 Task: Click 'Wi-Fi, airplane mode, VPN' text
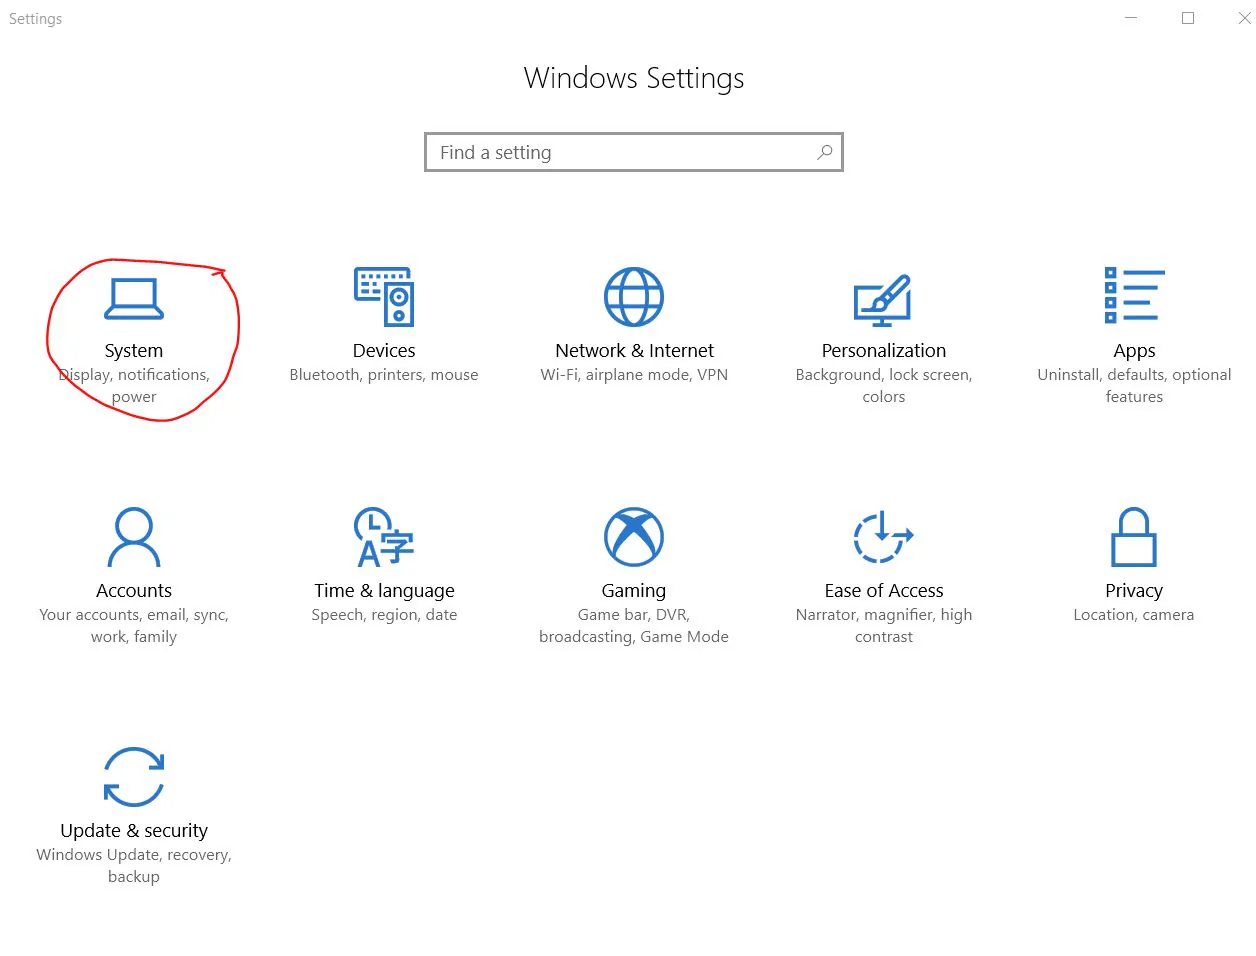(x=634, y=375)
